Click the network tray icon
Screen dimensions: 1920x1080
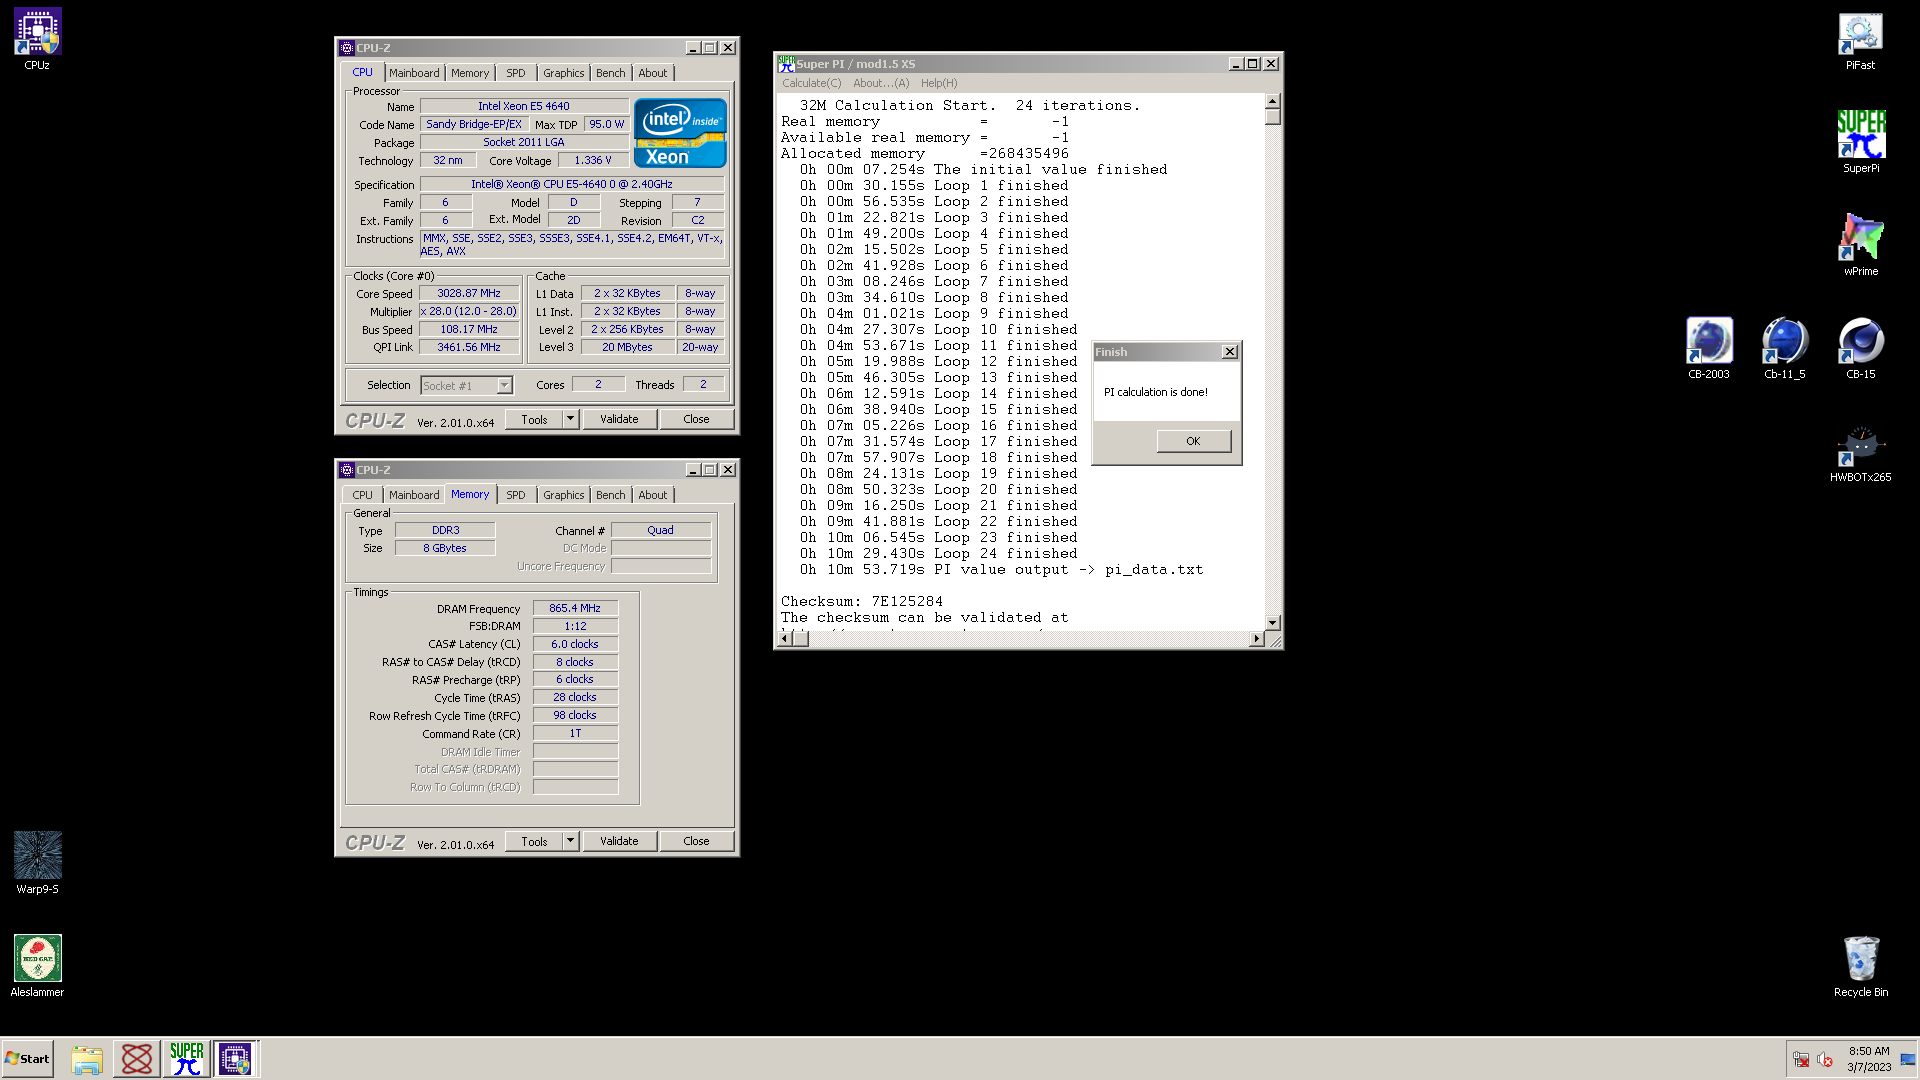coord(1801,1060)
